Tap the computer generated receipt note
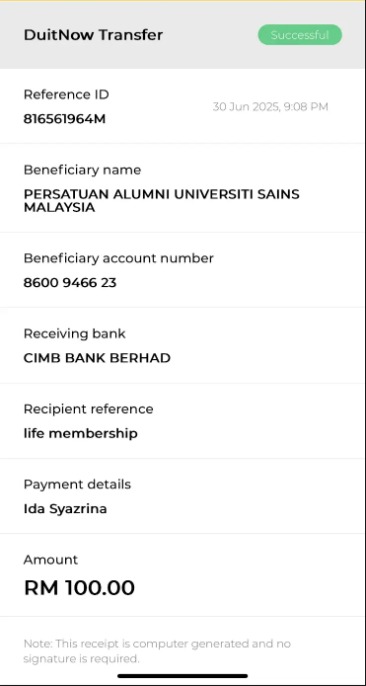The width and height of the screenshot is (366, 686). tap(157, 651)
